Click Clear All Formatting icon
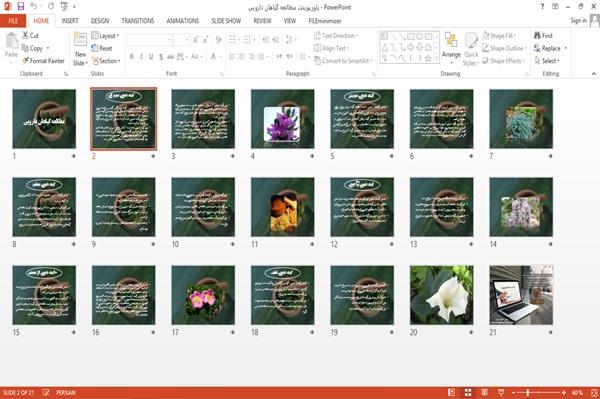The width and height of the screenshot is (600, 399). [218, 39]
